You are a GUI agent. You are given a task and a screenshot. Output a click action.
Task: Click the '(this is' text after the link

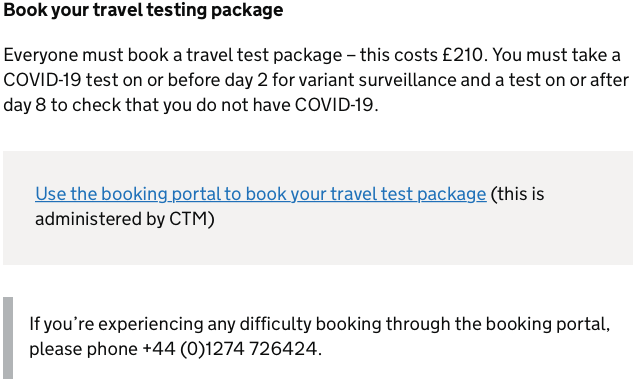517,194
